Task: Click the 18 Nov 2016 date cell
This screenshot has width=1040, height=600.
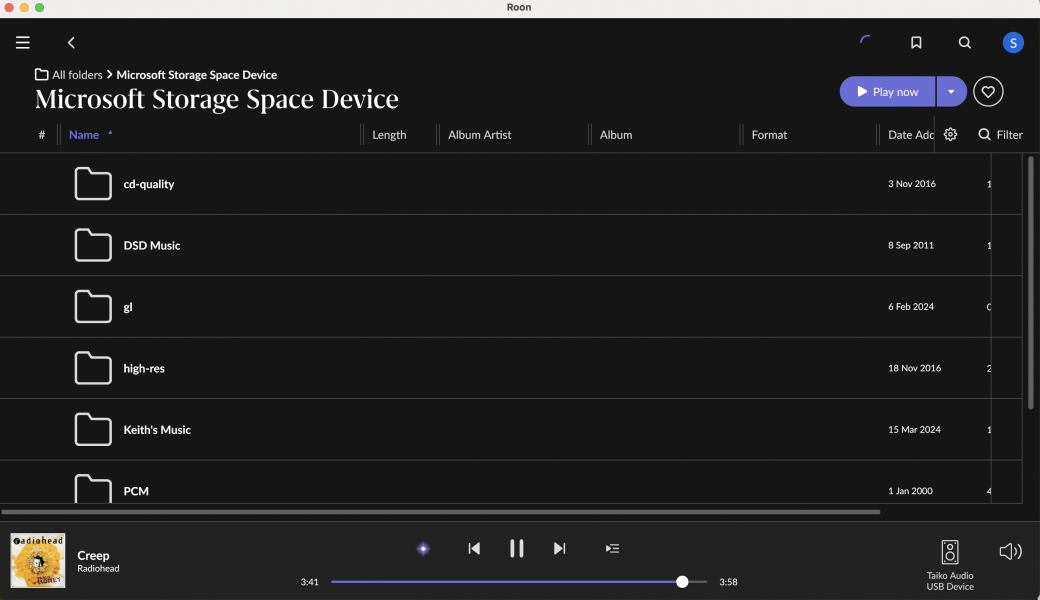Action: 914,368
